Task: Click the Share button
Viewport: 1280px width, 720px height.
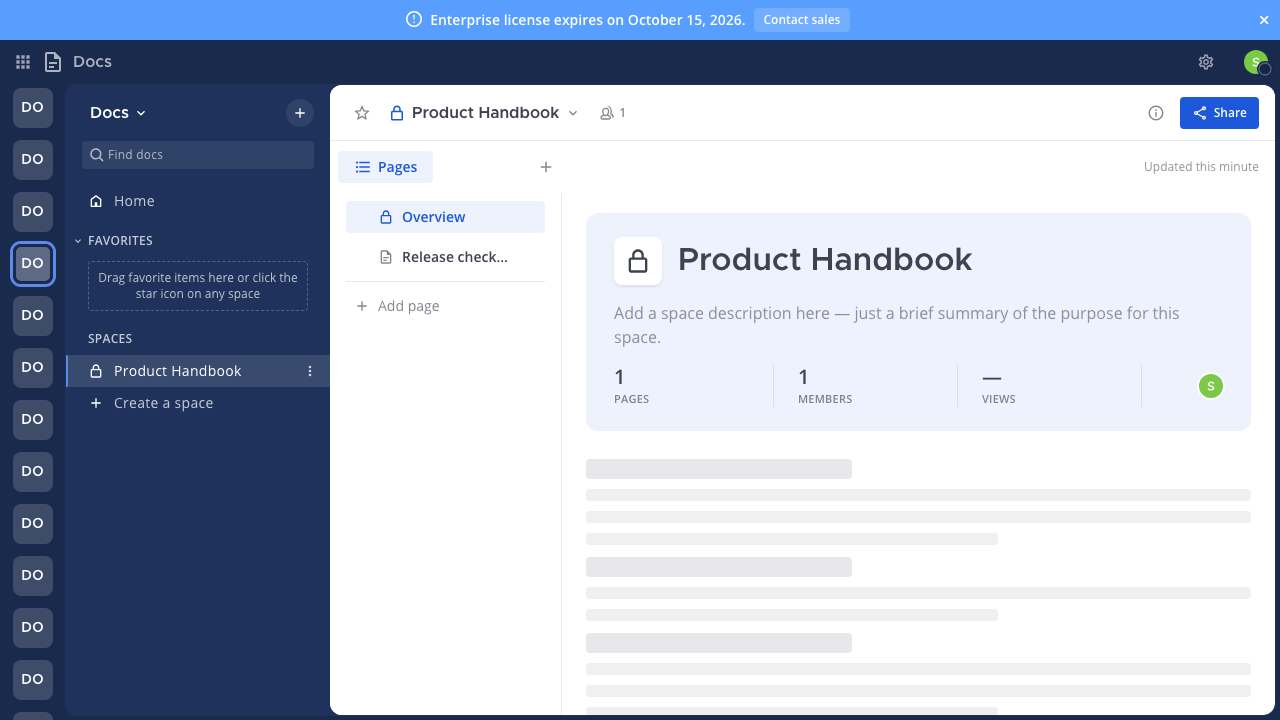Action: tap(1219, 113)
